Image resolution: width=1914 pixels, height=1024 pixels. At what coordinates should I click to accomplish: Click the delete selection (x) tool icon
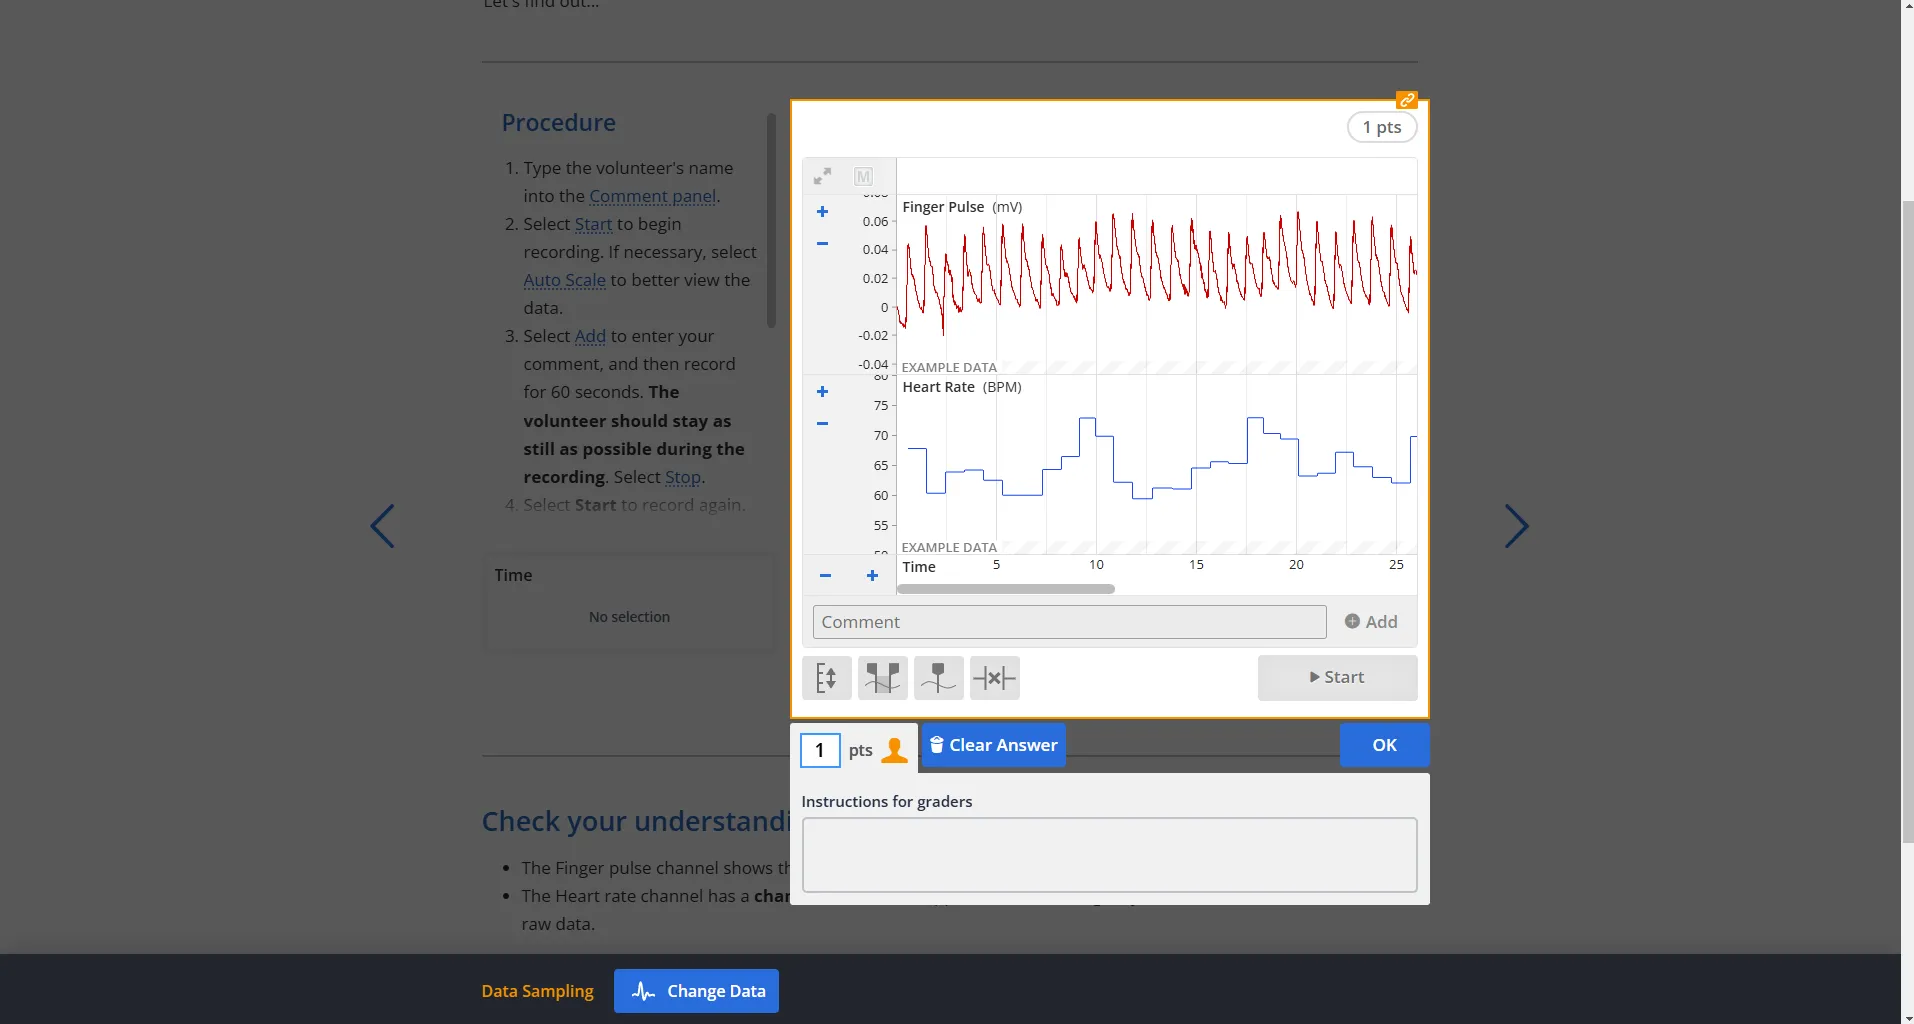(x=995, y=677)
